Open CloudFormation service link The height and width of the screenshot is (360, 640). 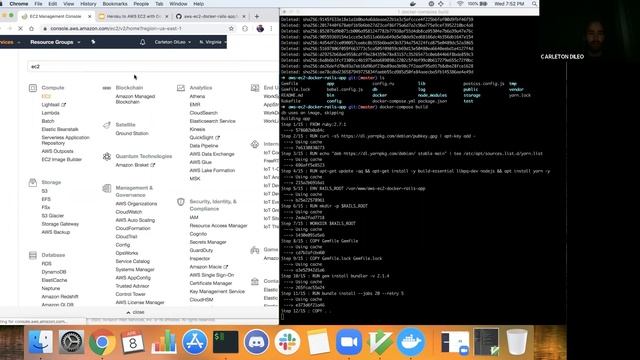point(133,228)
